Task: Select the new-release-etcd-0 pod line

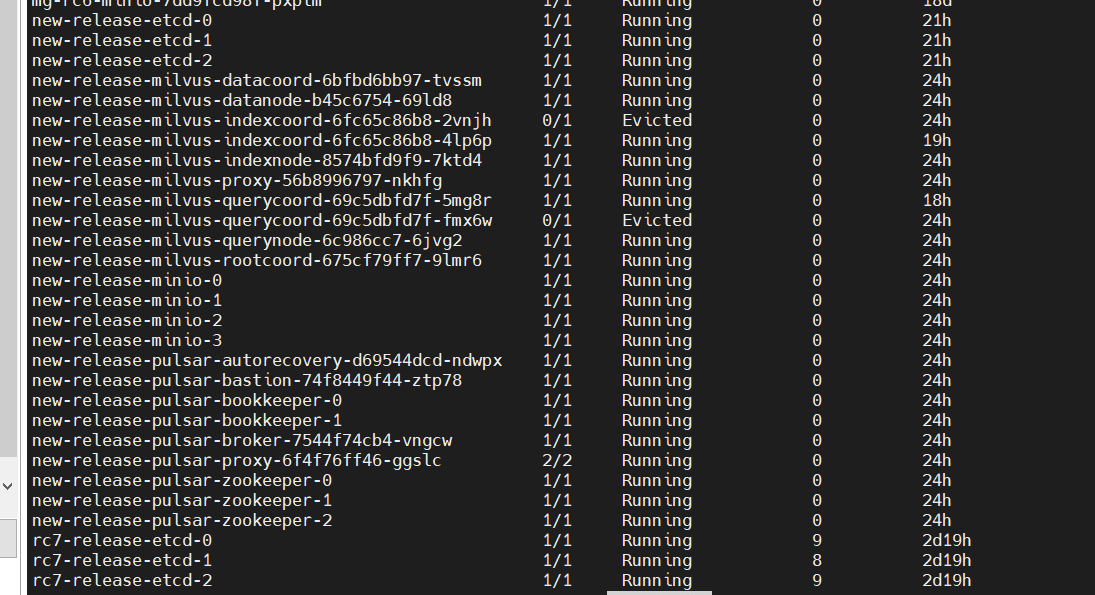Action: click(122, 20)
